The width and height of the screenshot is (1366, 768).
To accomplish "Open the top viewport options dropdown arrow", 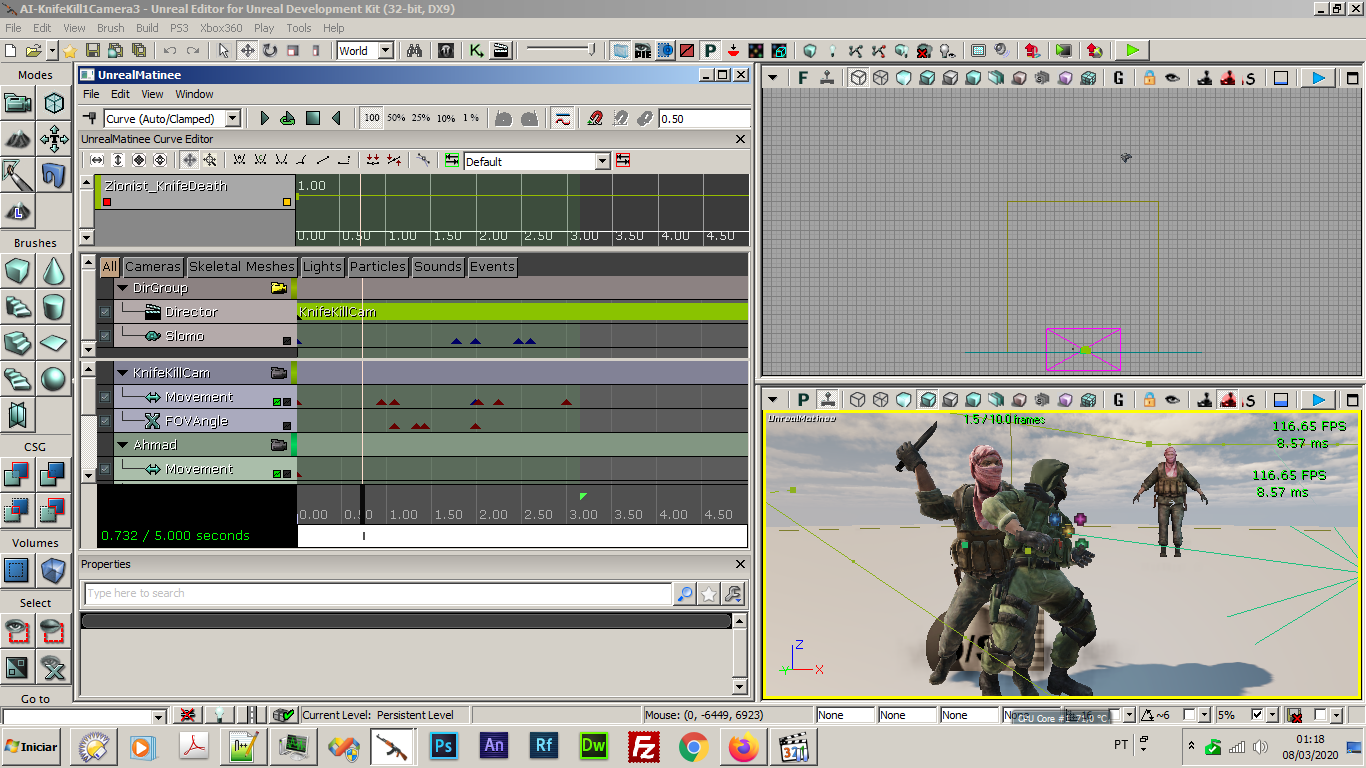I will tap(772, 78).
